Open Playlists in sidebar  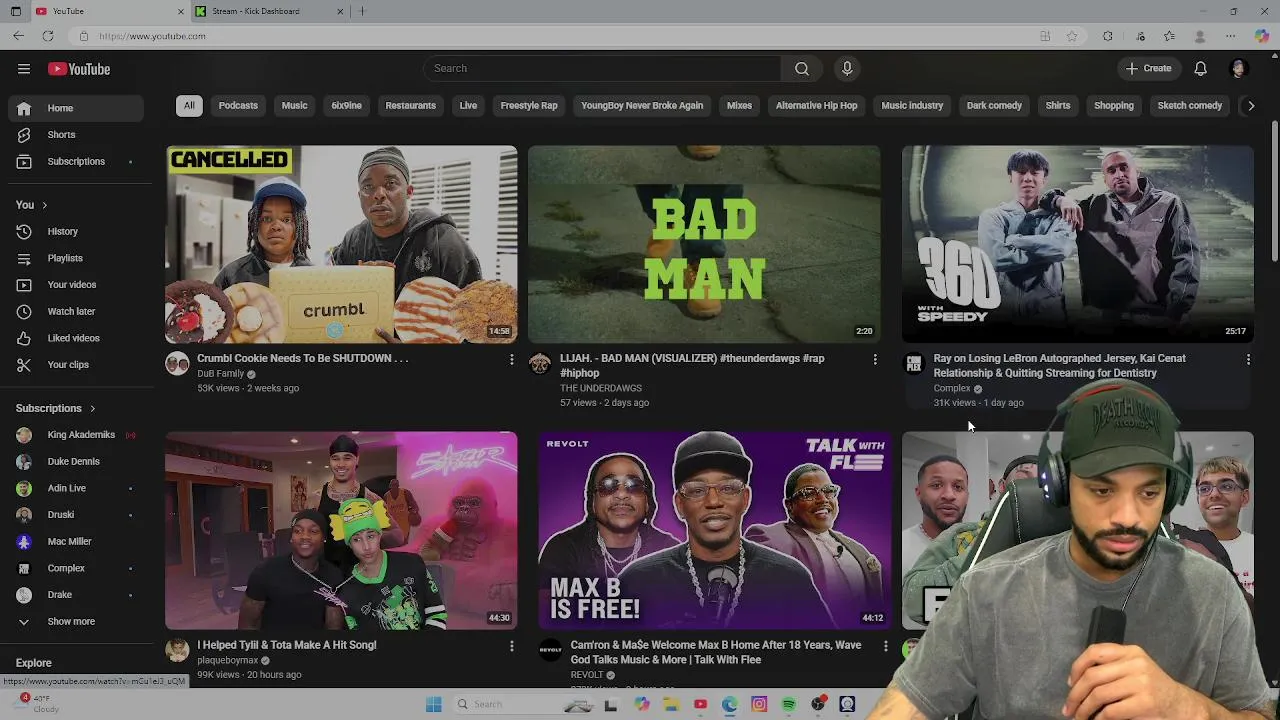[x=76, y=258]
